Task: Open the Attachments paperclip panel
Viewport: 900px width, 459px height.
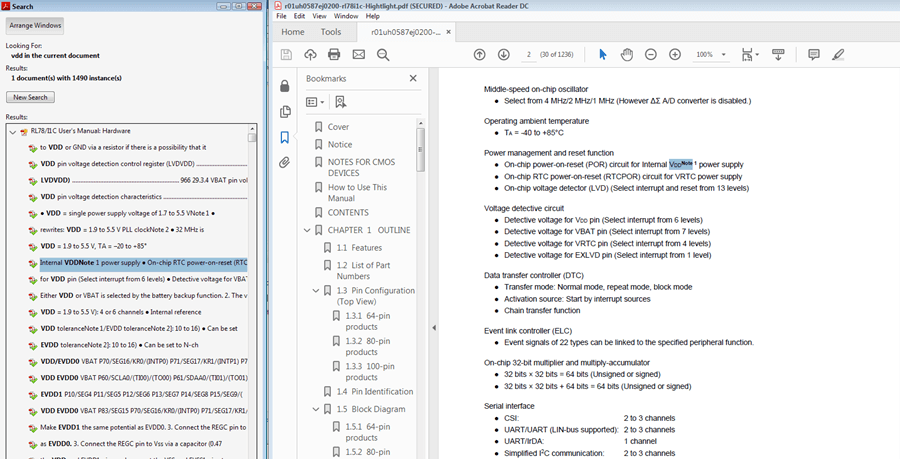Action: coord(285,162)
